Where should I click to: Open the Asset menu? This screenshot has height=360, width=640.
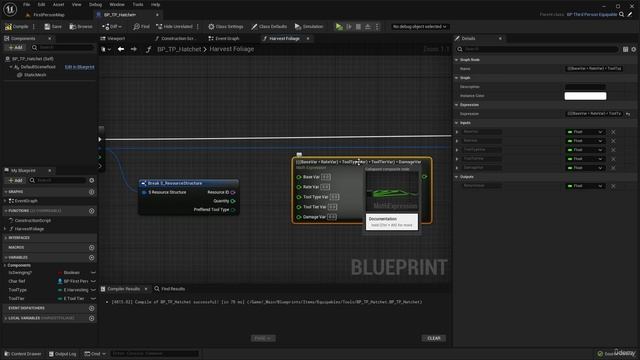58,4
